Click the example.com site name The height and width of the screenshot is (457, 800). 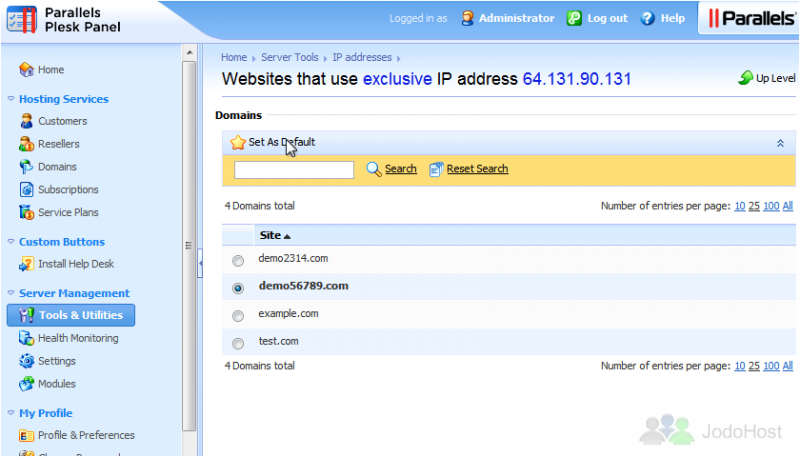click(x=288, y=313)
